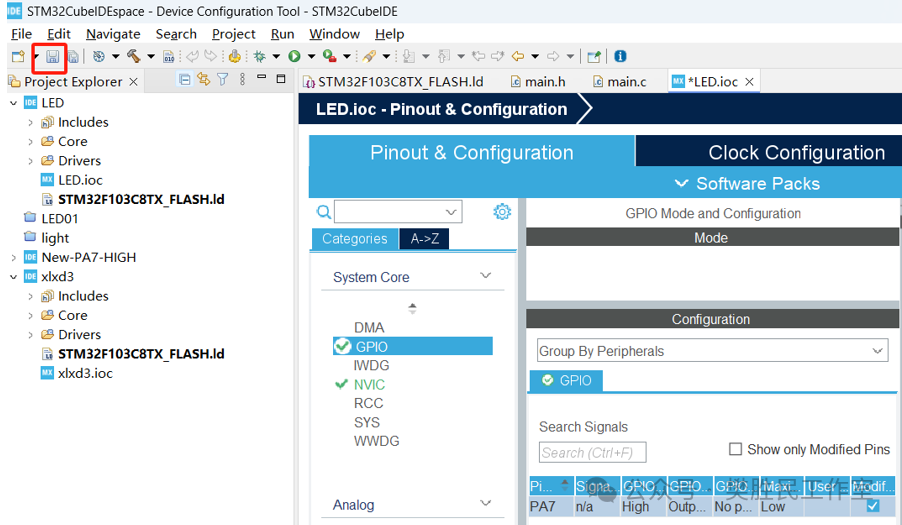
Task: Click the filter funnel icon
Action: 223,79
